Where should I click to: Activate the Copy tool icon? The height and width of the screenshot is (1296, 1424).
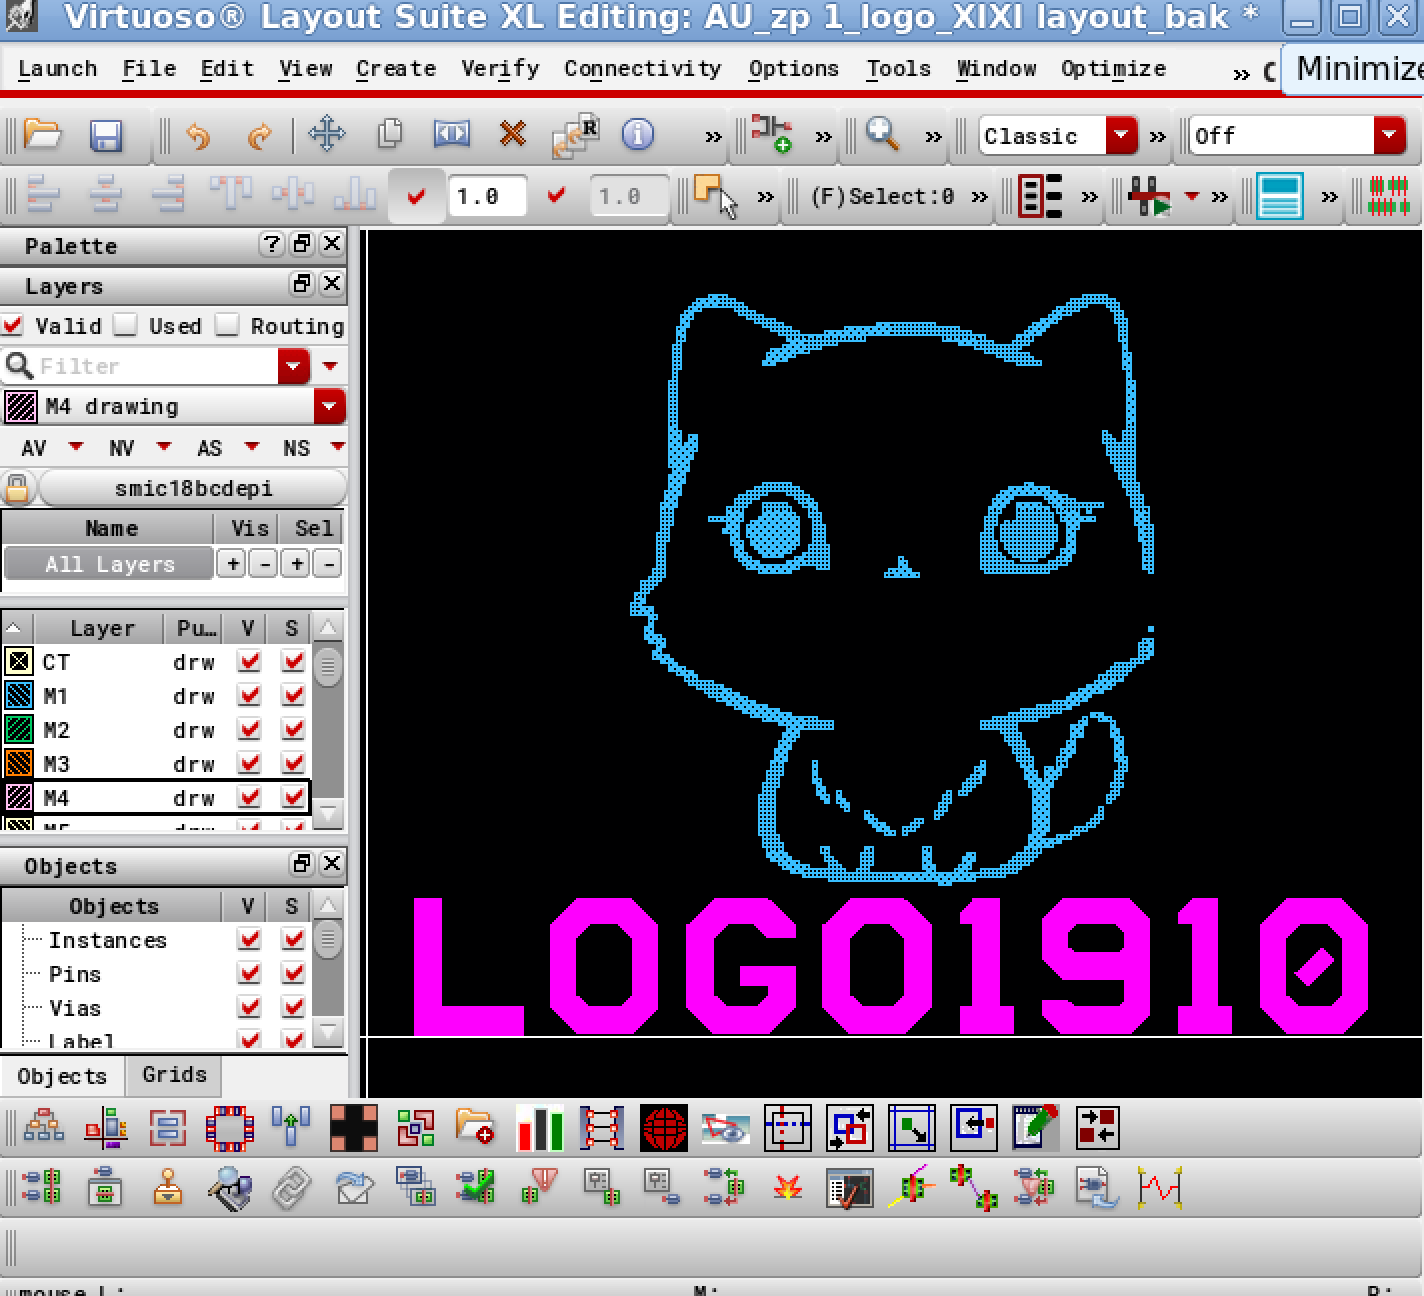(390, 134)
